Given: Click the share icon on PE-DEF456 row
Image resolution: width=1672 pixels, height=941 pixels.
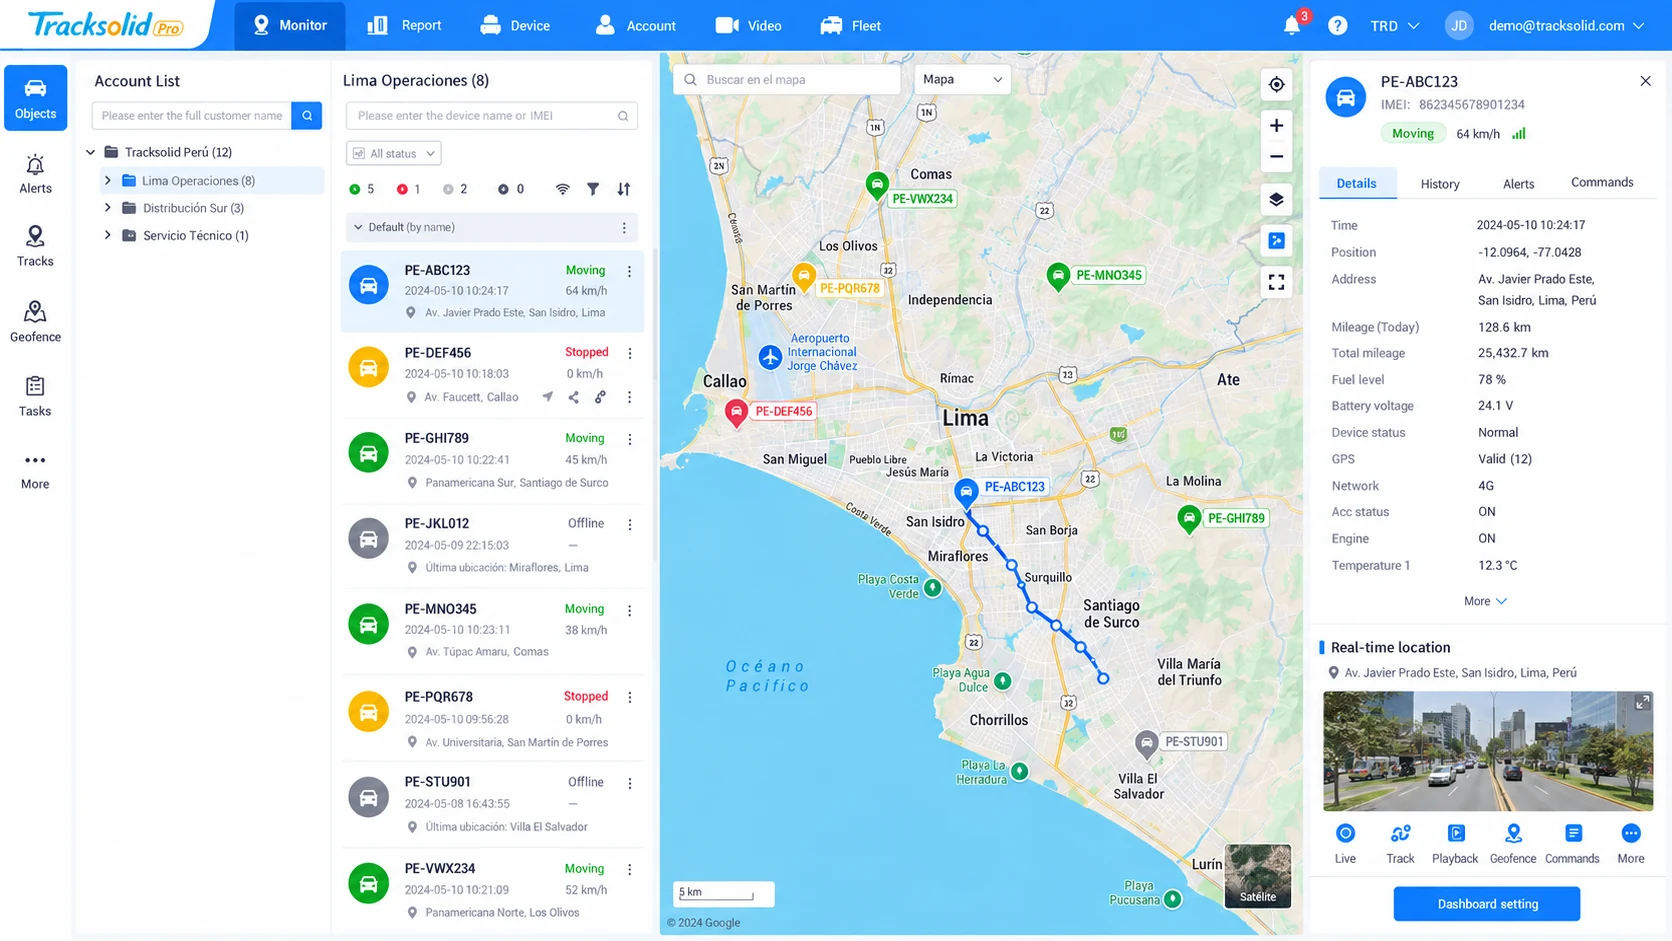Looking at the screenshot, I should point(574,398).
